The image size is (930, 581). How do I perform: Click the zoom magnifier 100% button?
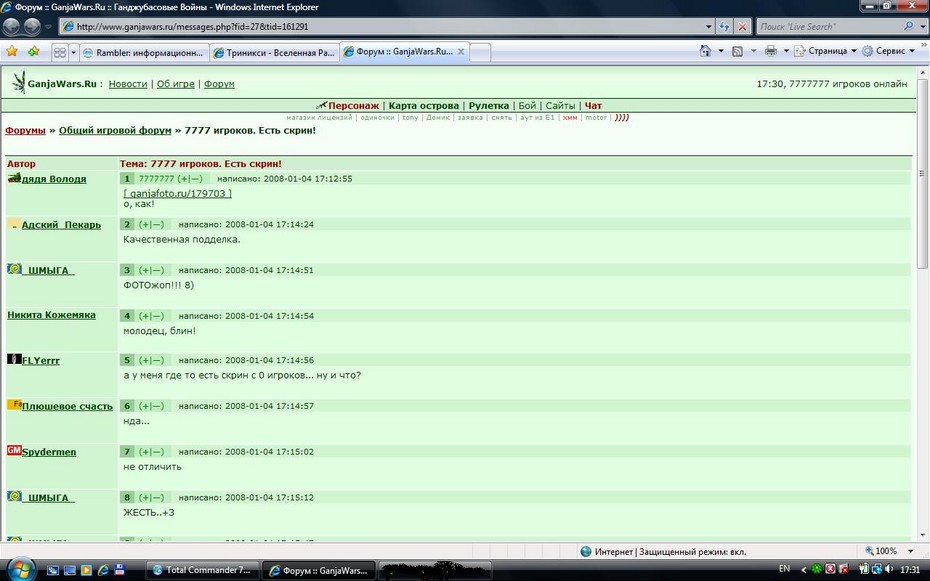[881, 551]
